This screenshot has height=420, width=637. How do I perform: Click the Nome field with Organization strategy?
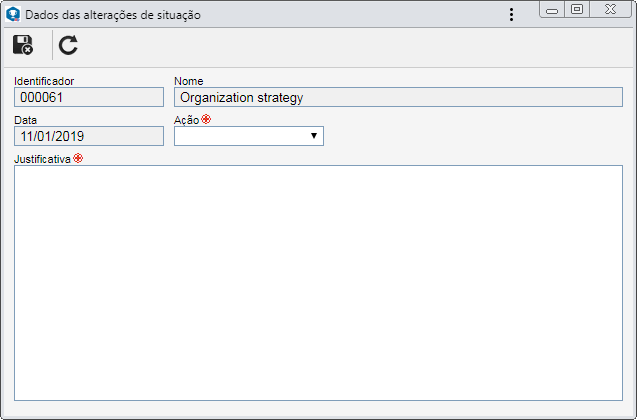point(398,97)
